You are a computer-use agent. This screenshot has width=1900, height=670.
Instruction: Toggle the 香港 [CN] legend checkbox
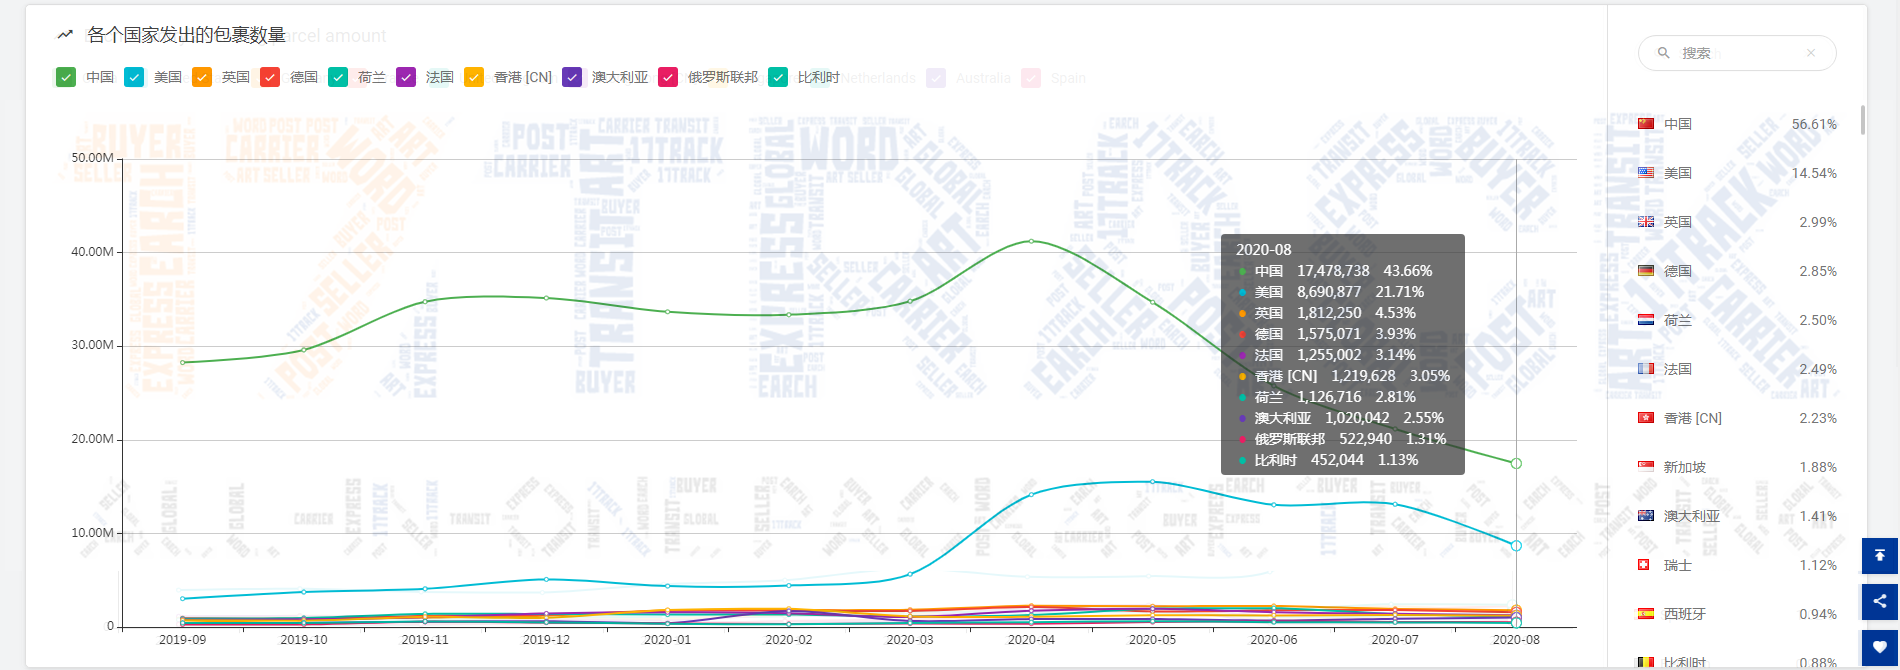point(474,77)
